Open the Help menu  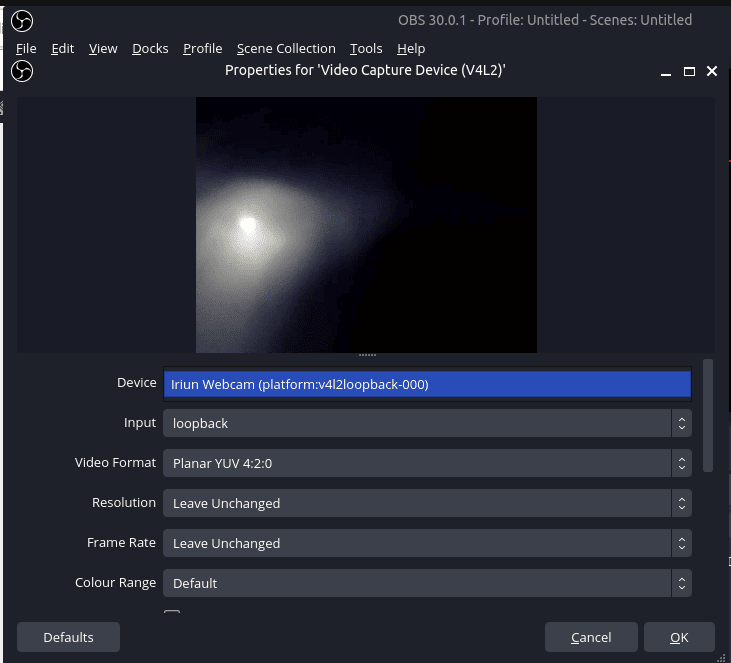pyautogui.click(x=411, y=48)
